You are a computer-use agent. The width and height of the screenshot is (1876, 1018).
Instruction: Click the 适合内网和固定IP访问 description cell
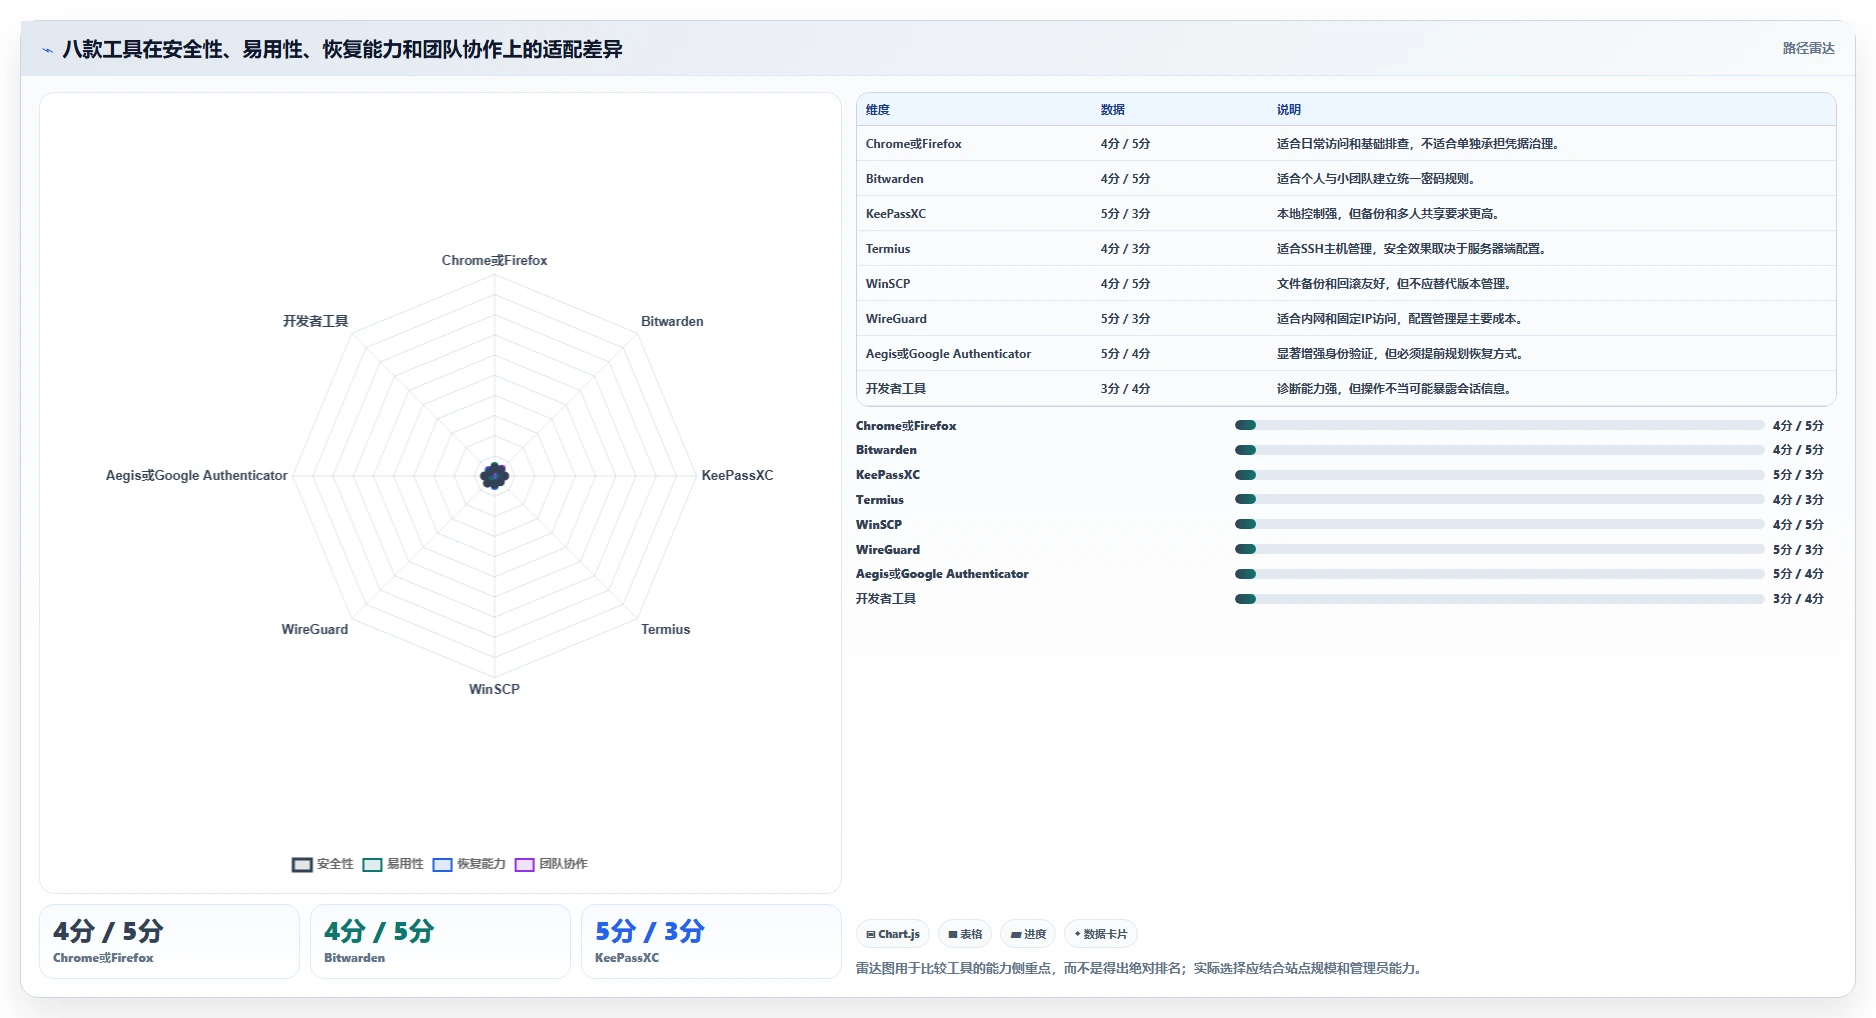1399,319
